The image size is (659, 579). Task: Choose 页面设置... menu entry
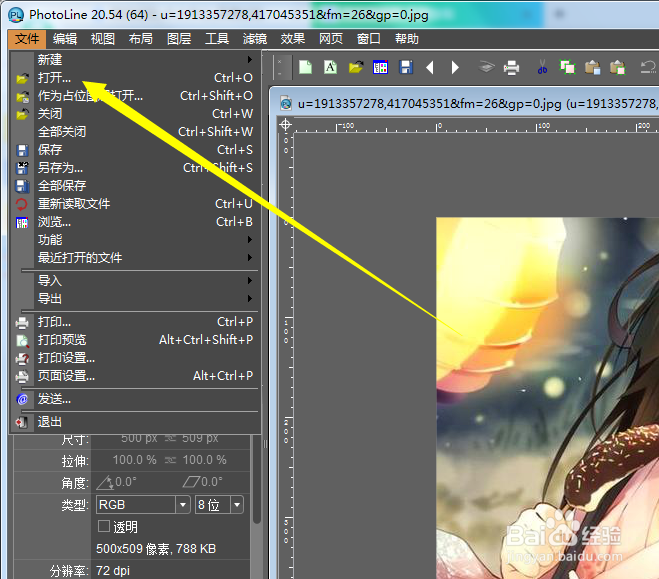tap(134, 376)
